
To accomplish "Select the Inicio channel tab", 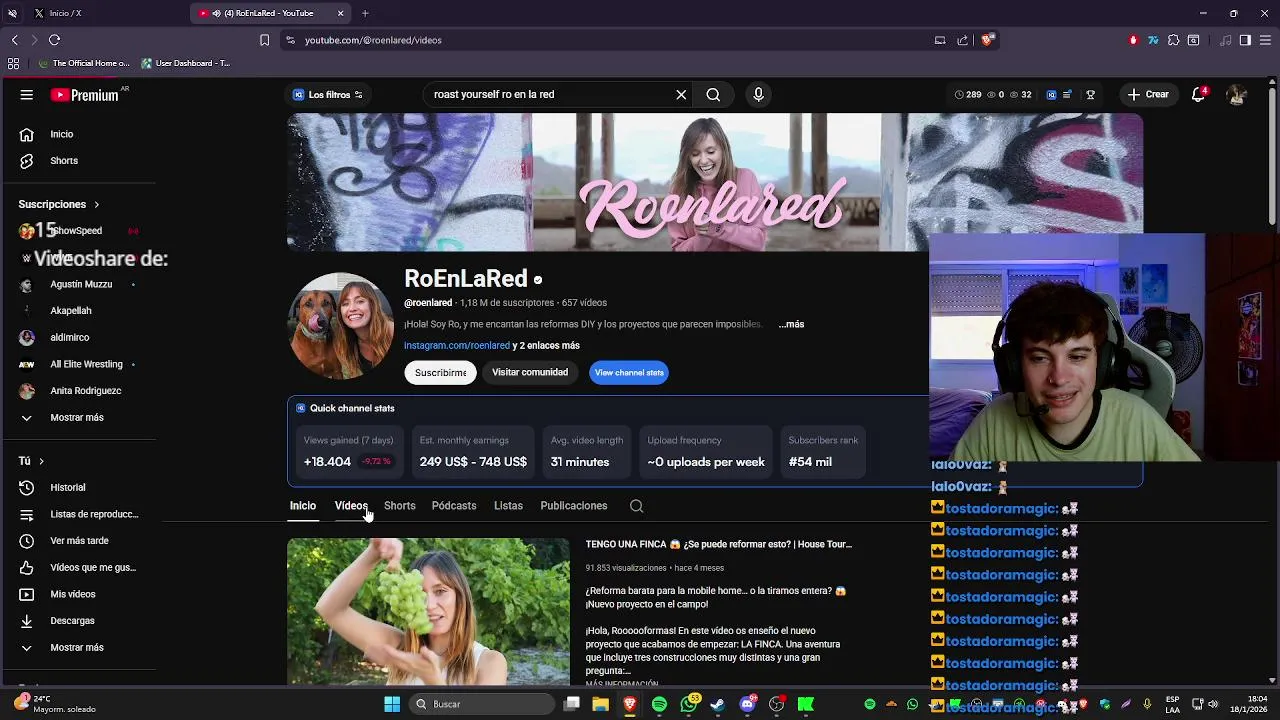I will (x=303, y=506).
